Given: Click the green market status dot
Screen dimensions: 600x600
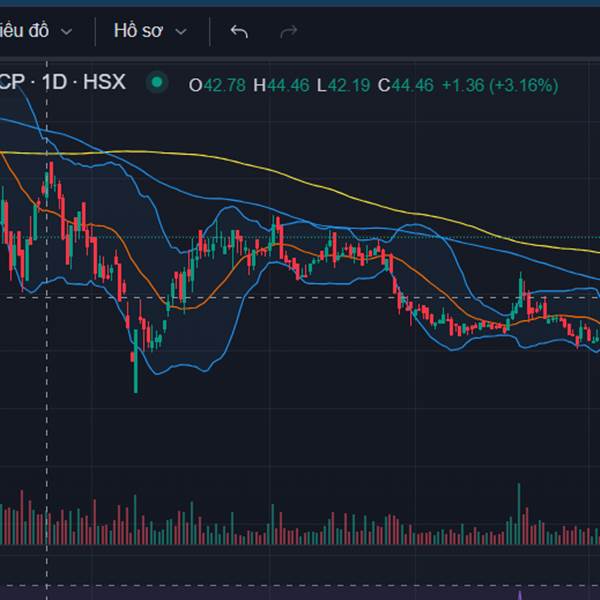Looking at the screenshot, I should click(157, 83).
